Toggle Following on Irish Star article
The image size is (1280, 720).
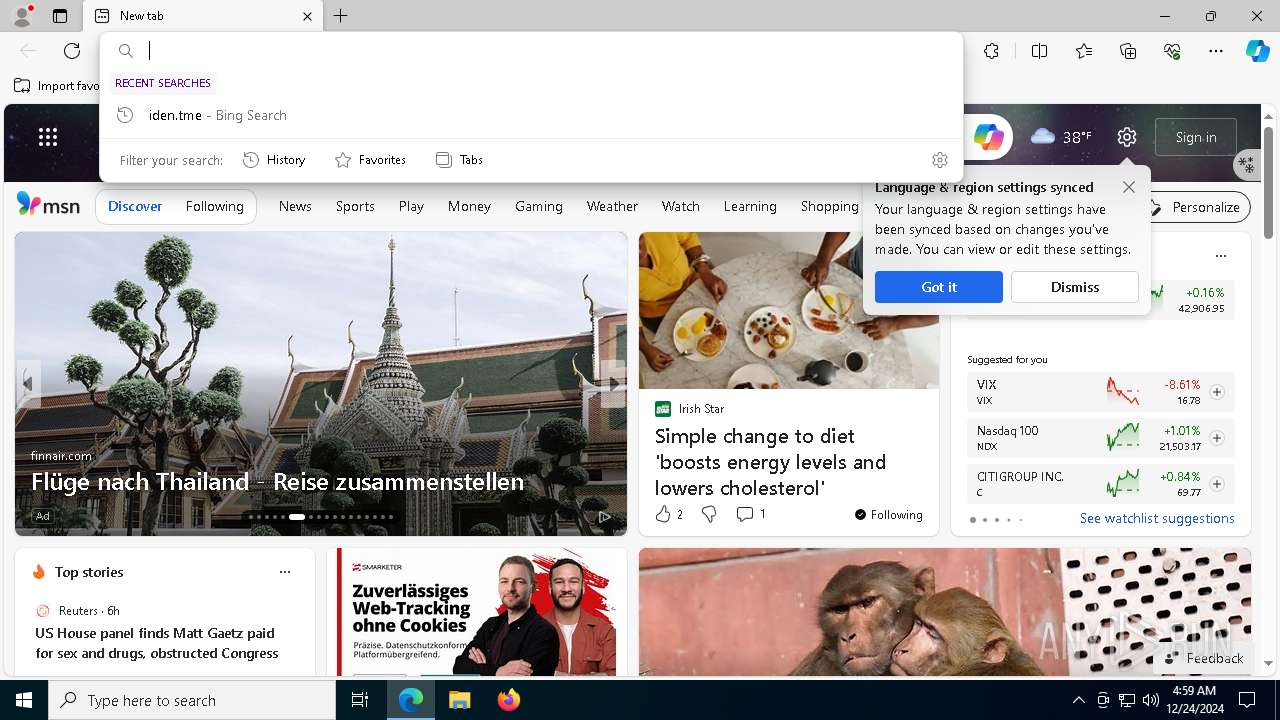click(x=888, y=515)
